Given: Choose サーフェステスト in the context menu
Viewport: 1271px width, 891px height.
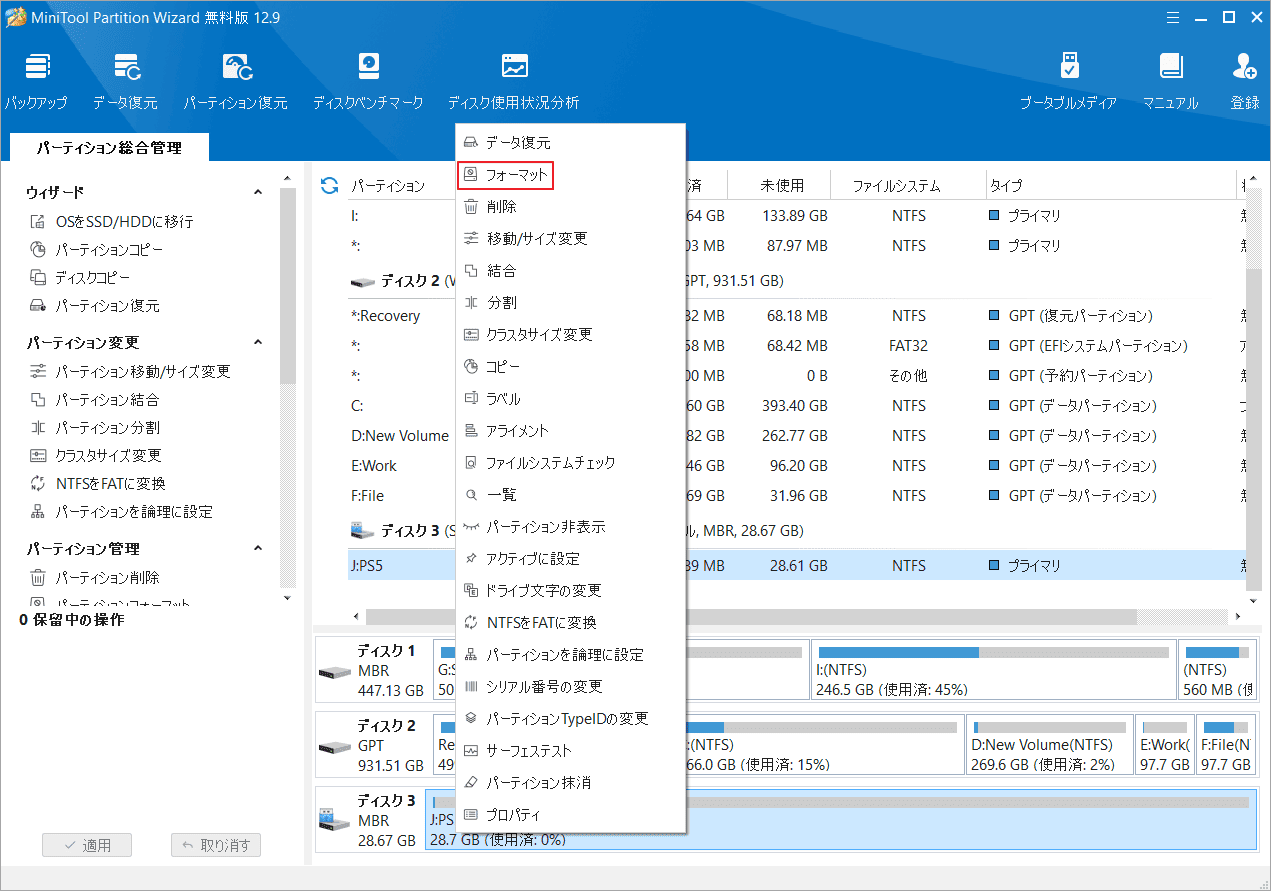Looking at the screenshot, I should pyautogui.click(x=570, y=751).
